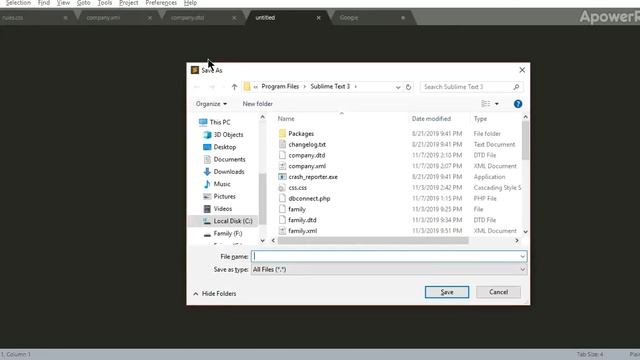This screenshot has height=360, width=640.
Task: Select the family.dtd file name
Action: tap(302, 220)
